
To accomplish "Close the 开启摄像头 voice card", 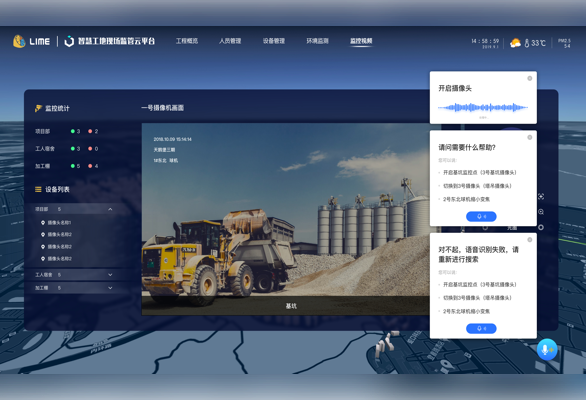I will coord(530,78).
